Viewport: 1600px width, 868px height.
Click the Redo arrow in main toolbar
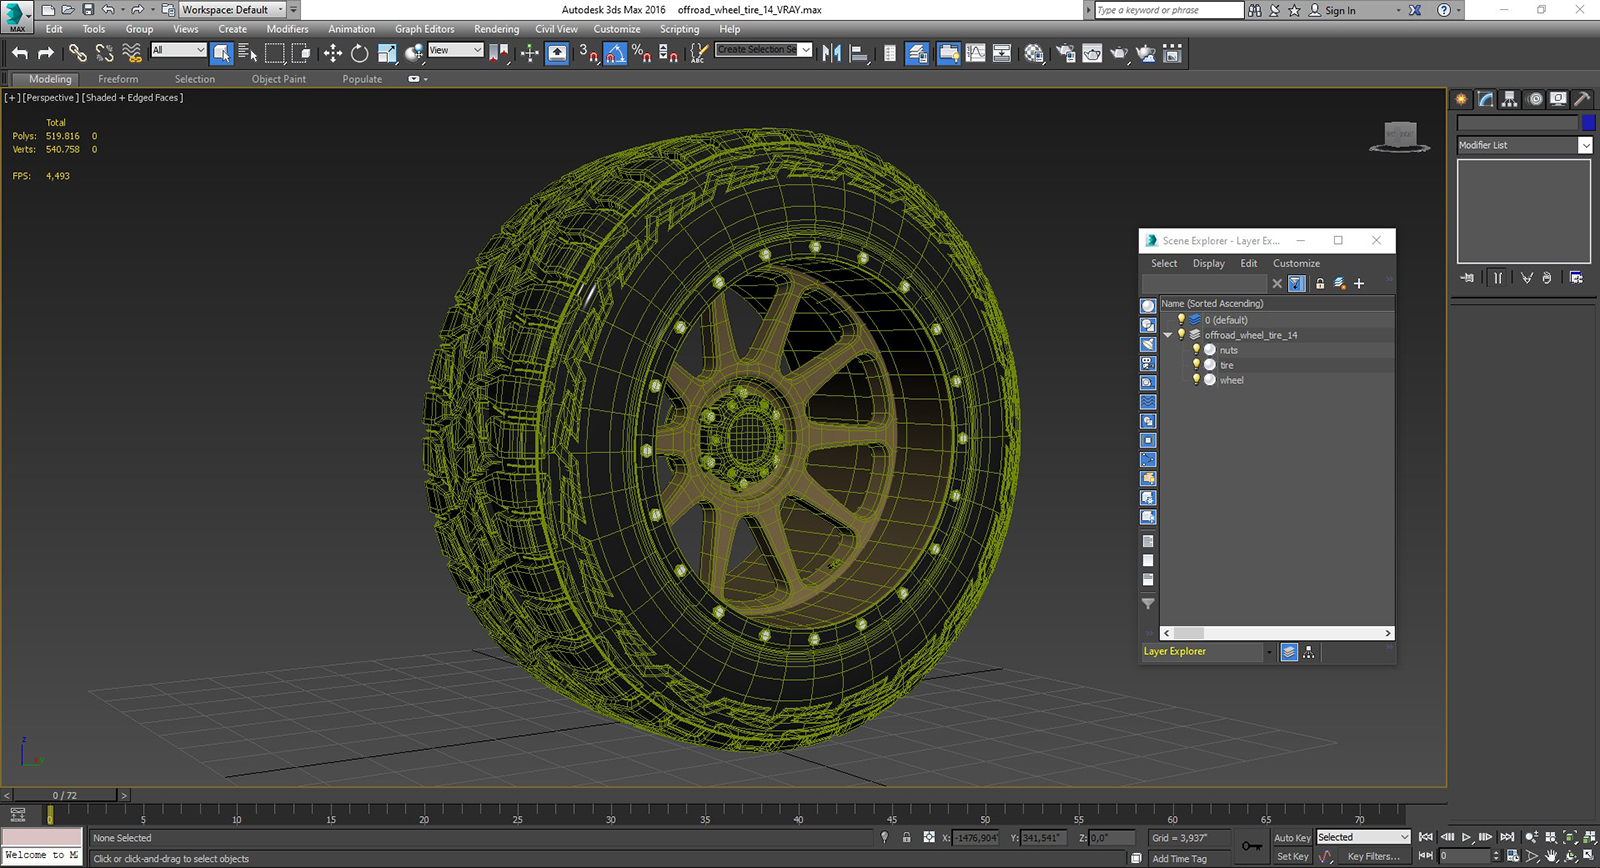click(46, 53)
